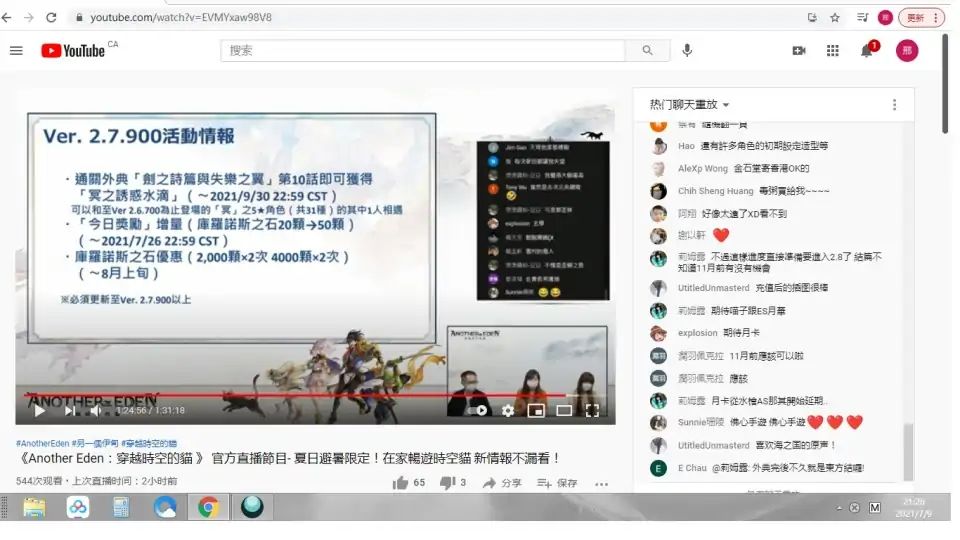This screenshot has width=960, height=540.
Task: Go to YouTube home via the logo
Action: [73, 51]
